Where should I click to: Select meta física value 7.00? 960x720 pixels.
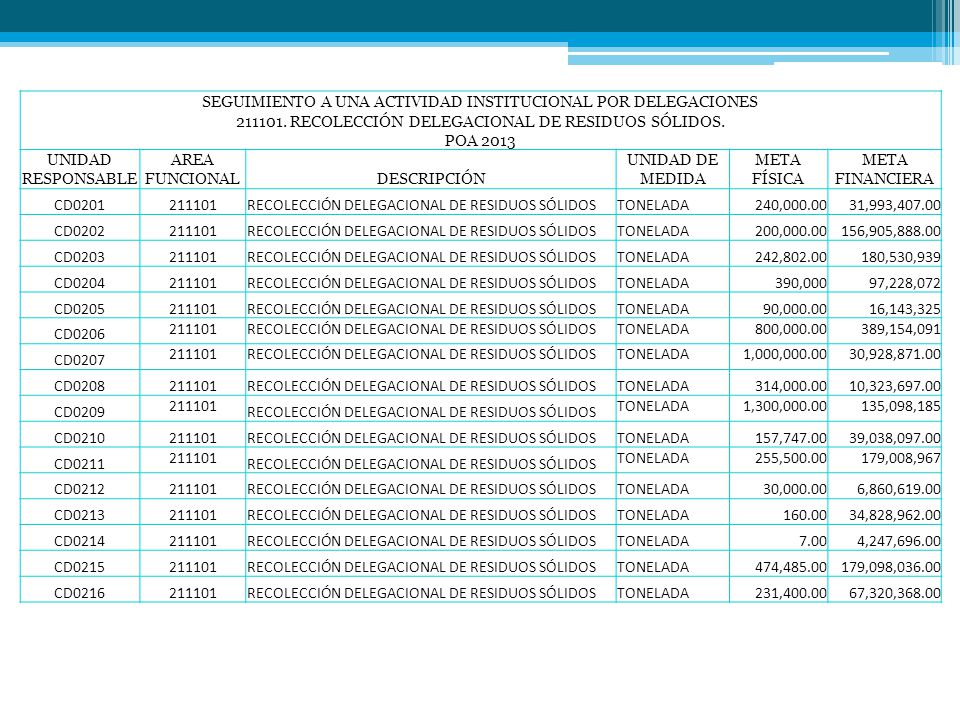[812, 541]
